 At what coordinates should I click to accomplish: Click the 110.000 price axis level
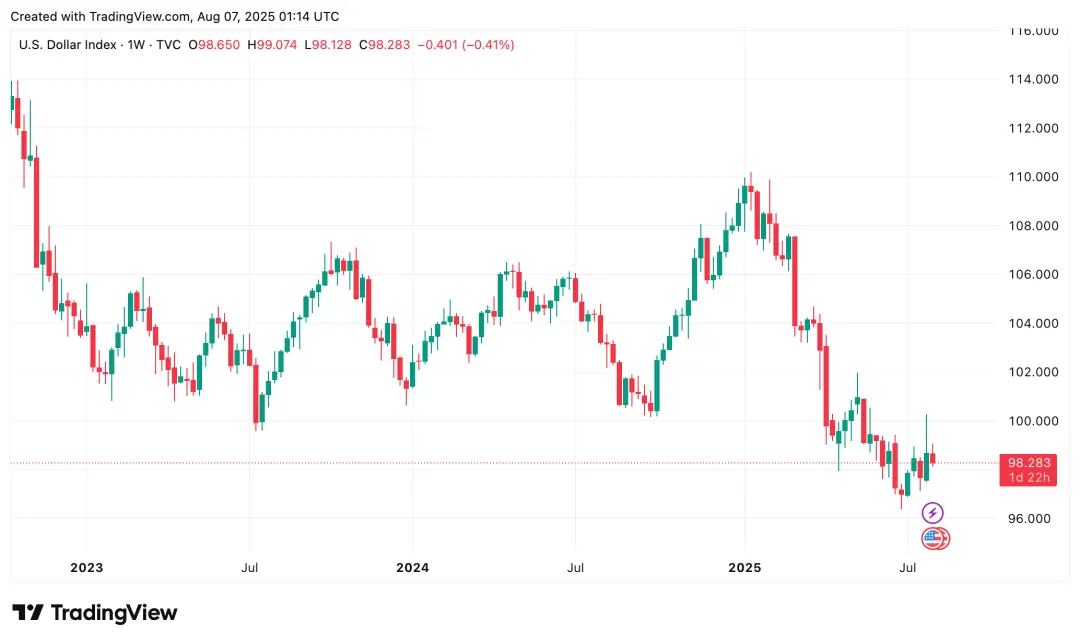[1033, 177]
